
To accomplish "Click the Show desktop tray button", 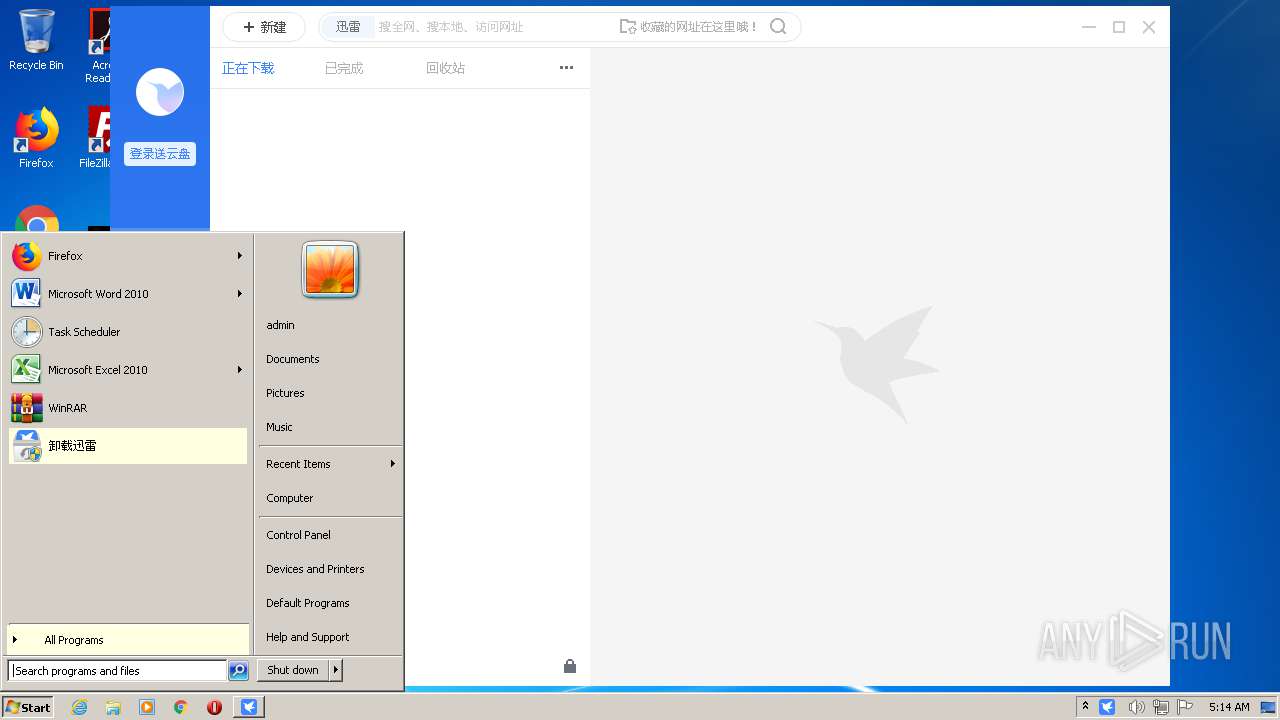I will (1268, 707).
